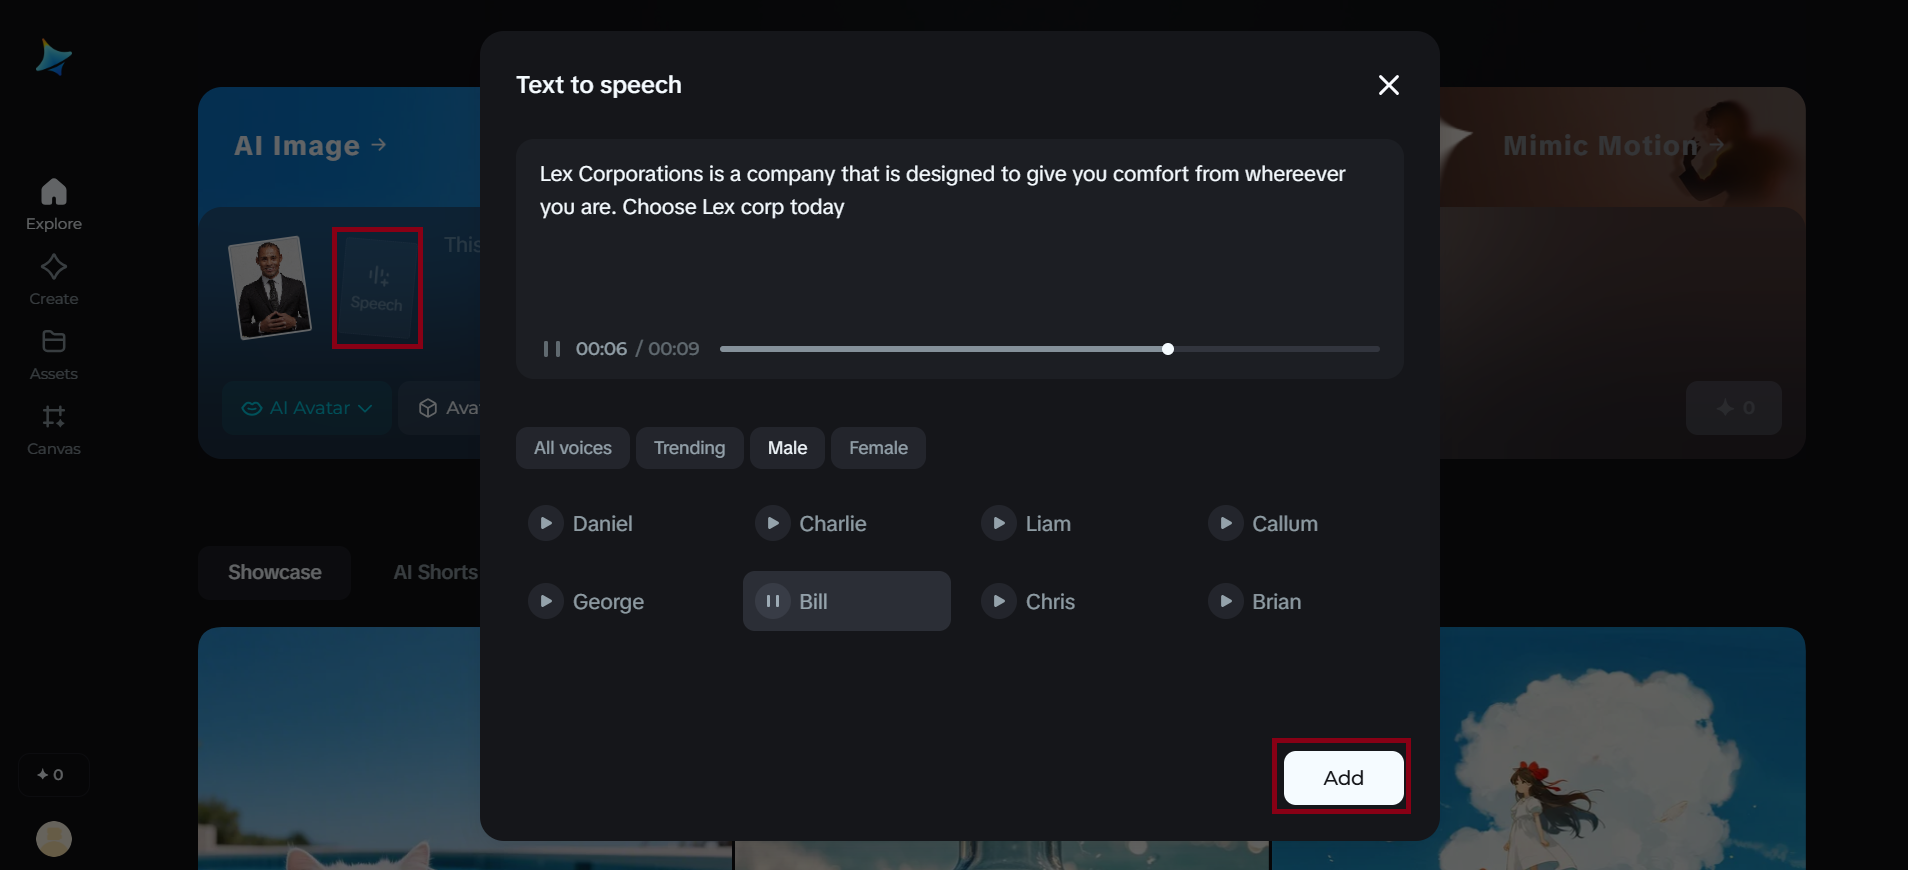Open the AI Avatar dropdown

click(305, 408)
